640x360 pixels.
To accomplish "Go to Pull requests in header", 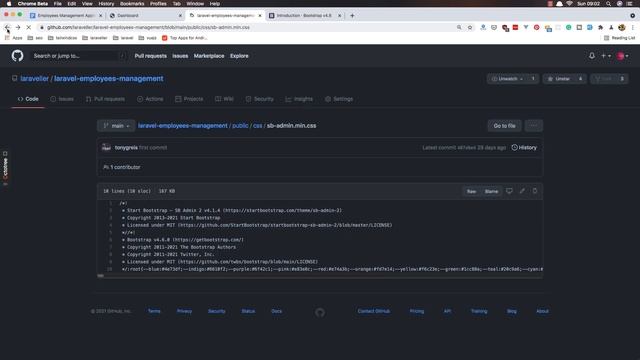I will coord(151,56).
